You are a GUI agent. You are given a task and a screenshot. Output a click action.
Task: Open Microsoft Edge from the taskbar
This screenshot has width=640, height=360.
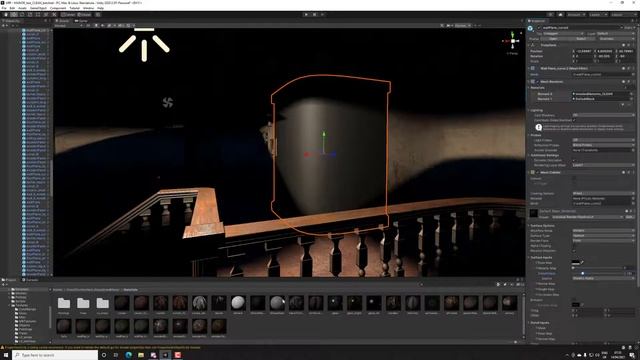click(x=129, y=355)
